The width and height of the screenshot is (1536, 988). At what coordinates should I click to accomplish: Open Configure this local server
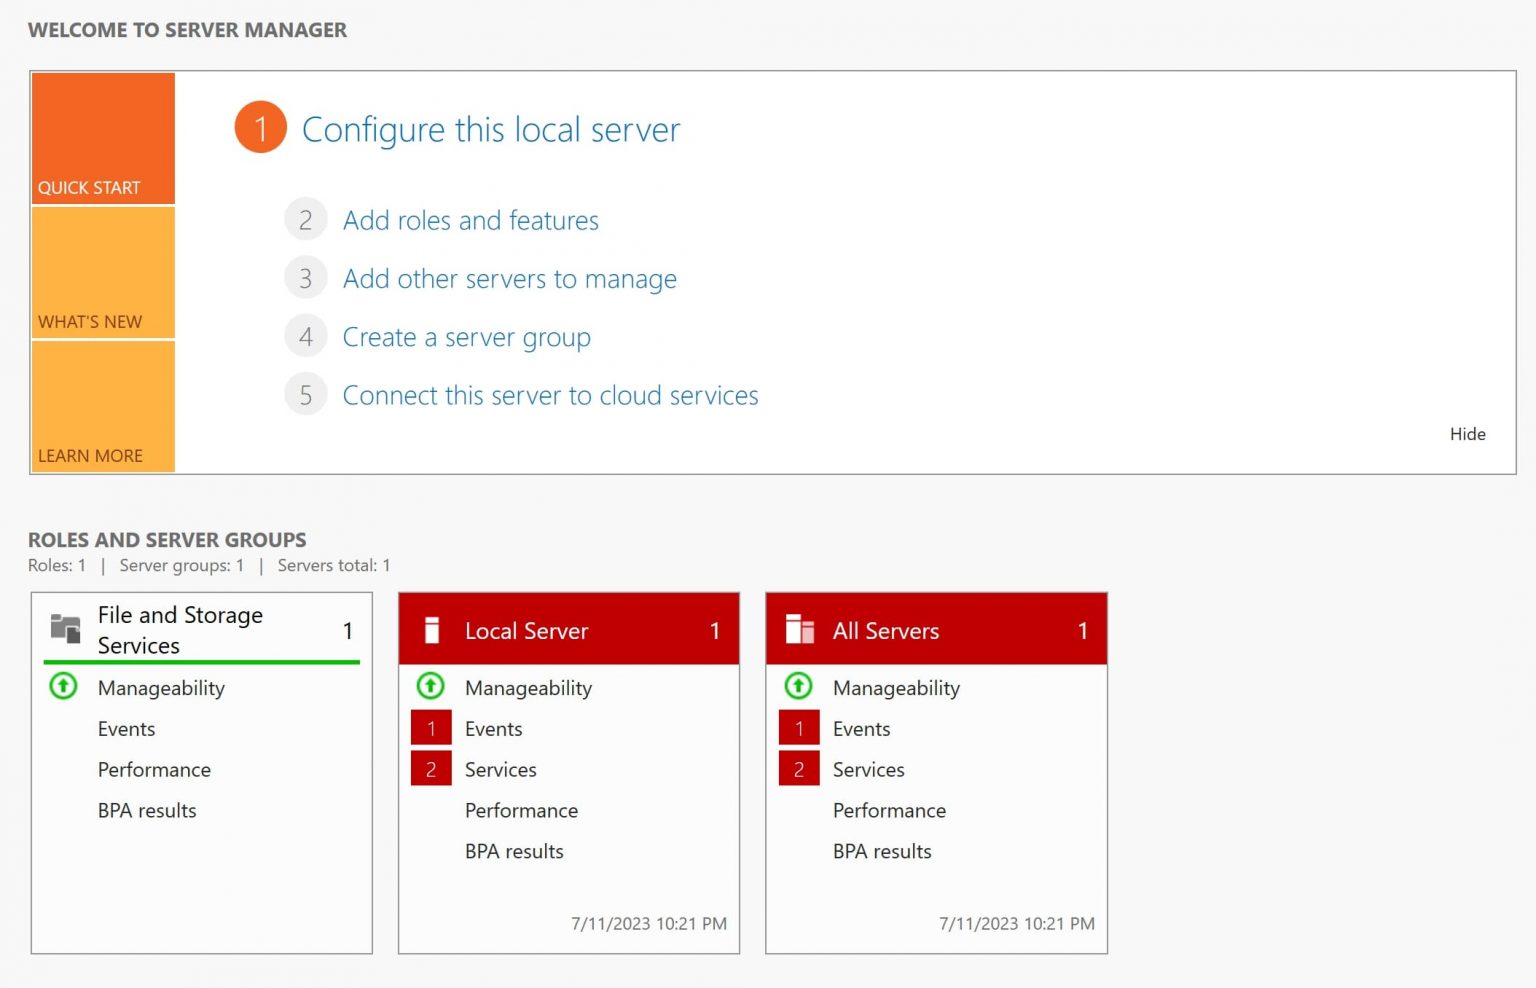tap(491, 129)
